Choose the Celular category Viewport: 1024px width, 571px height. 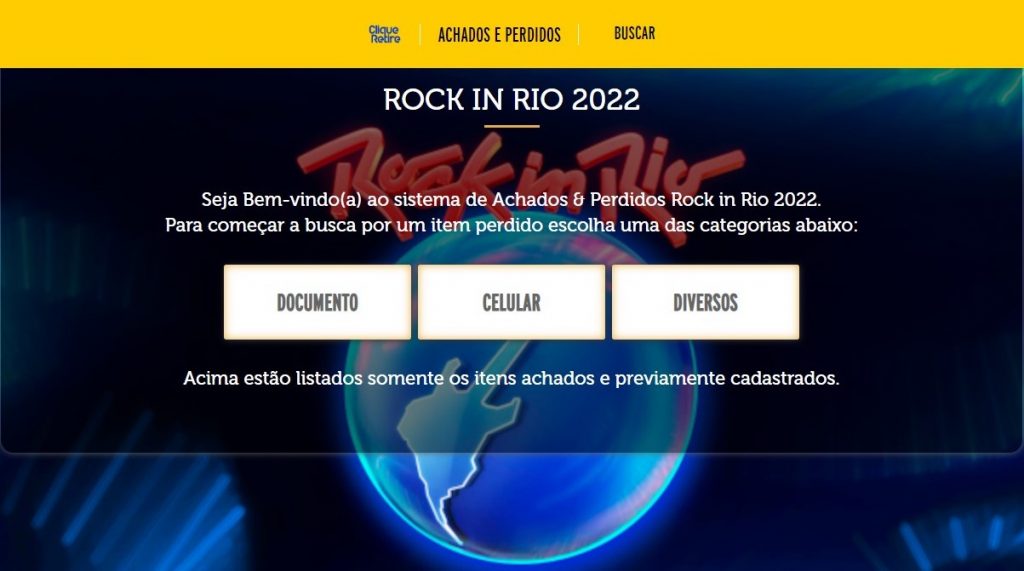511,302
